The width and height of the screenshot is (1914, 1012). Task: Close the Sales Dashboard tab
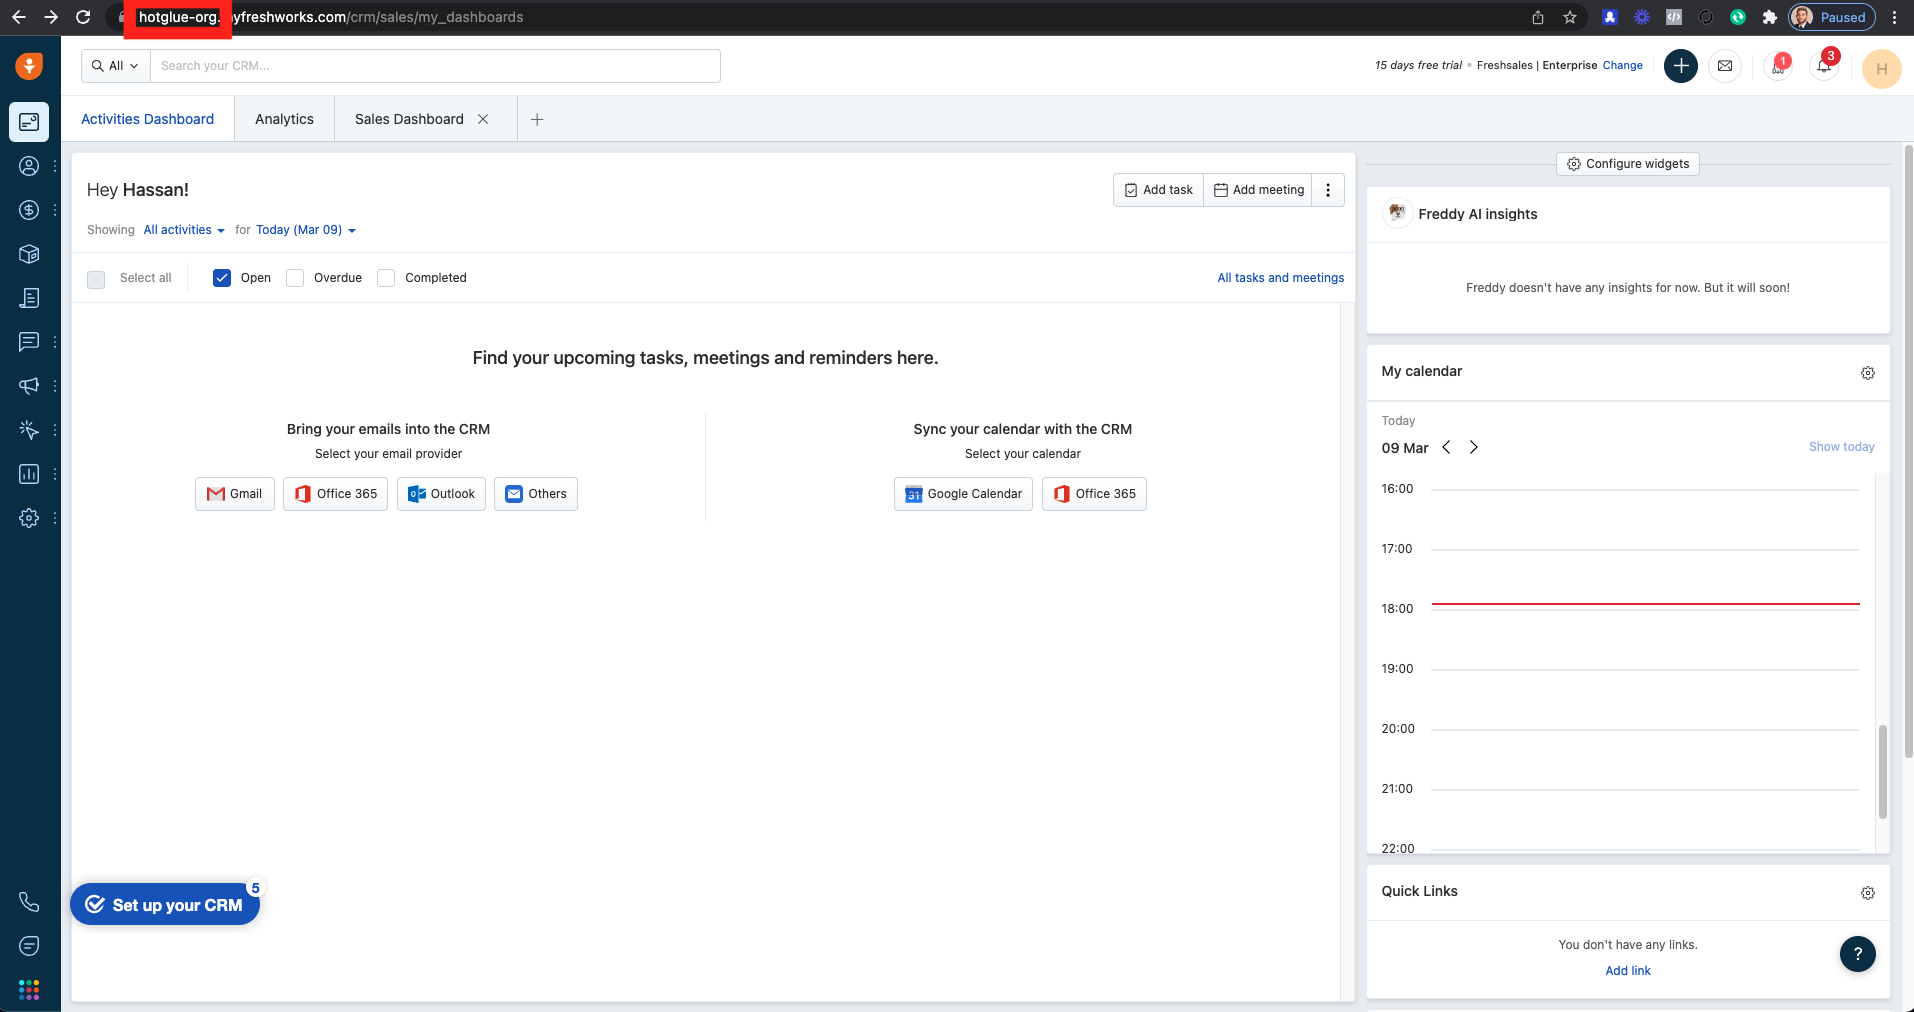[483, 119]
